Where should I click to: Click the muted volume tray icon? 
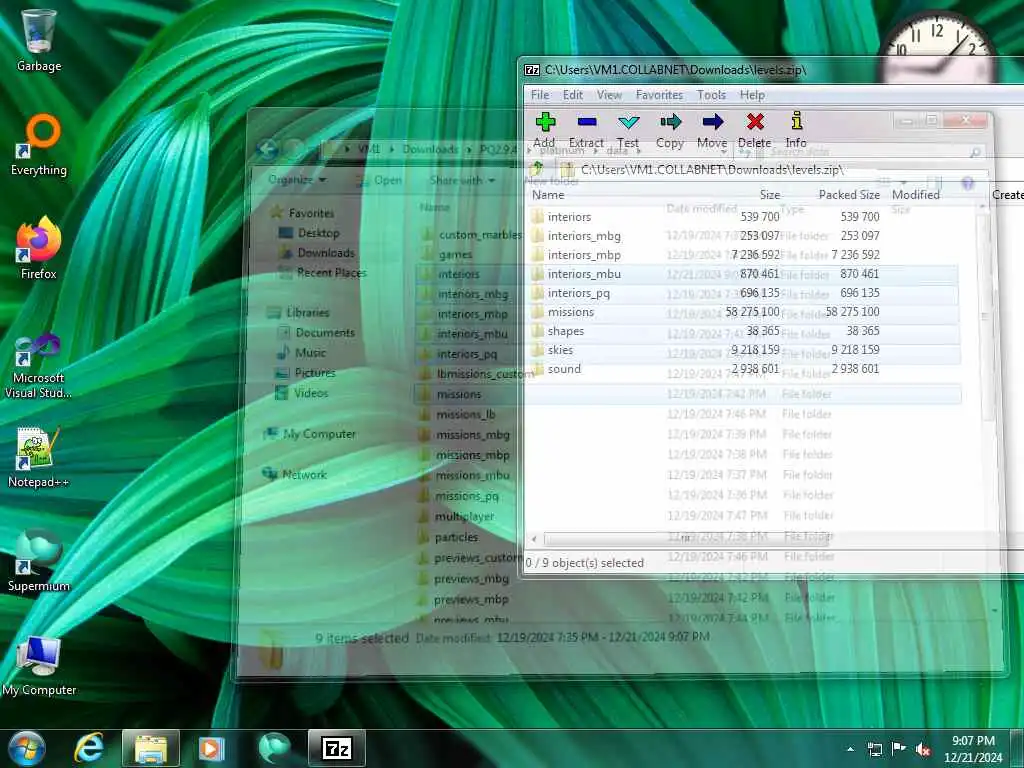click(923, 749)
